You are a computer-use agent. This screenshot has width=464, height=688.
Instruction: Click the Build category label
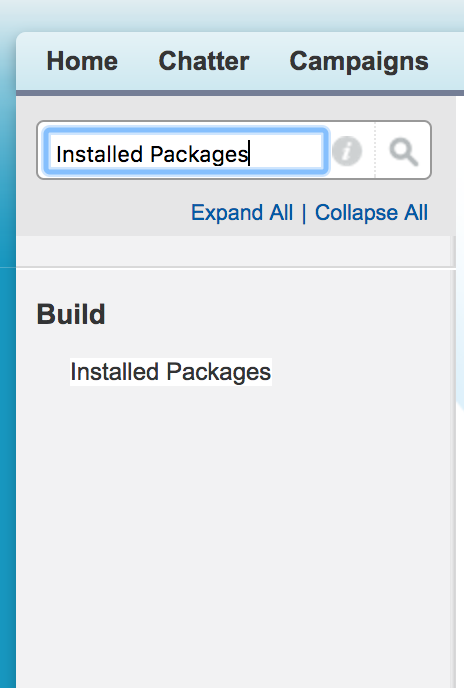click(x=71, y=314)
